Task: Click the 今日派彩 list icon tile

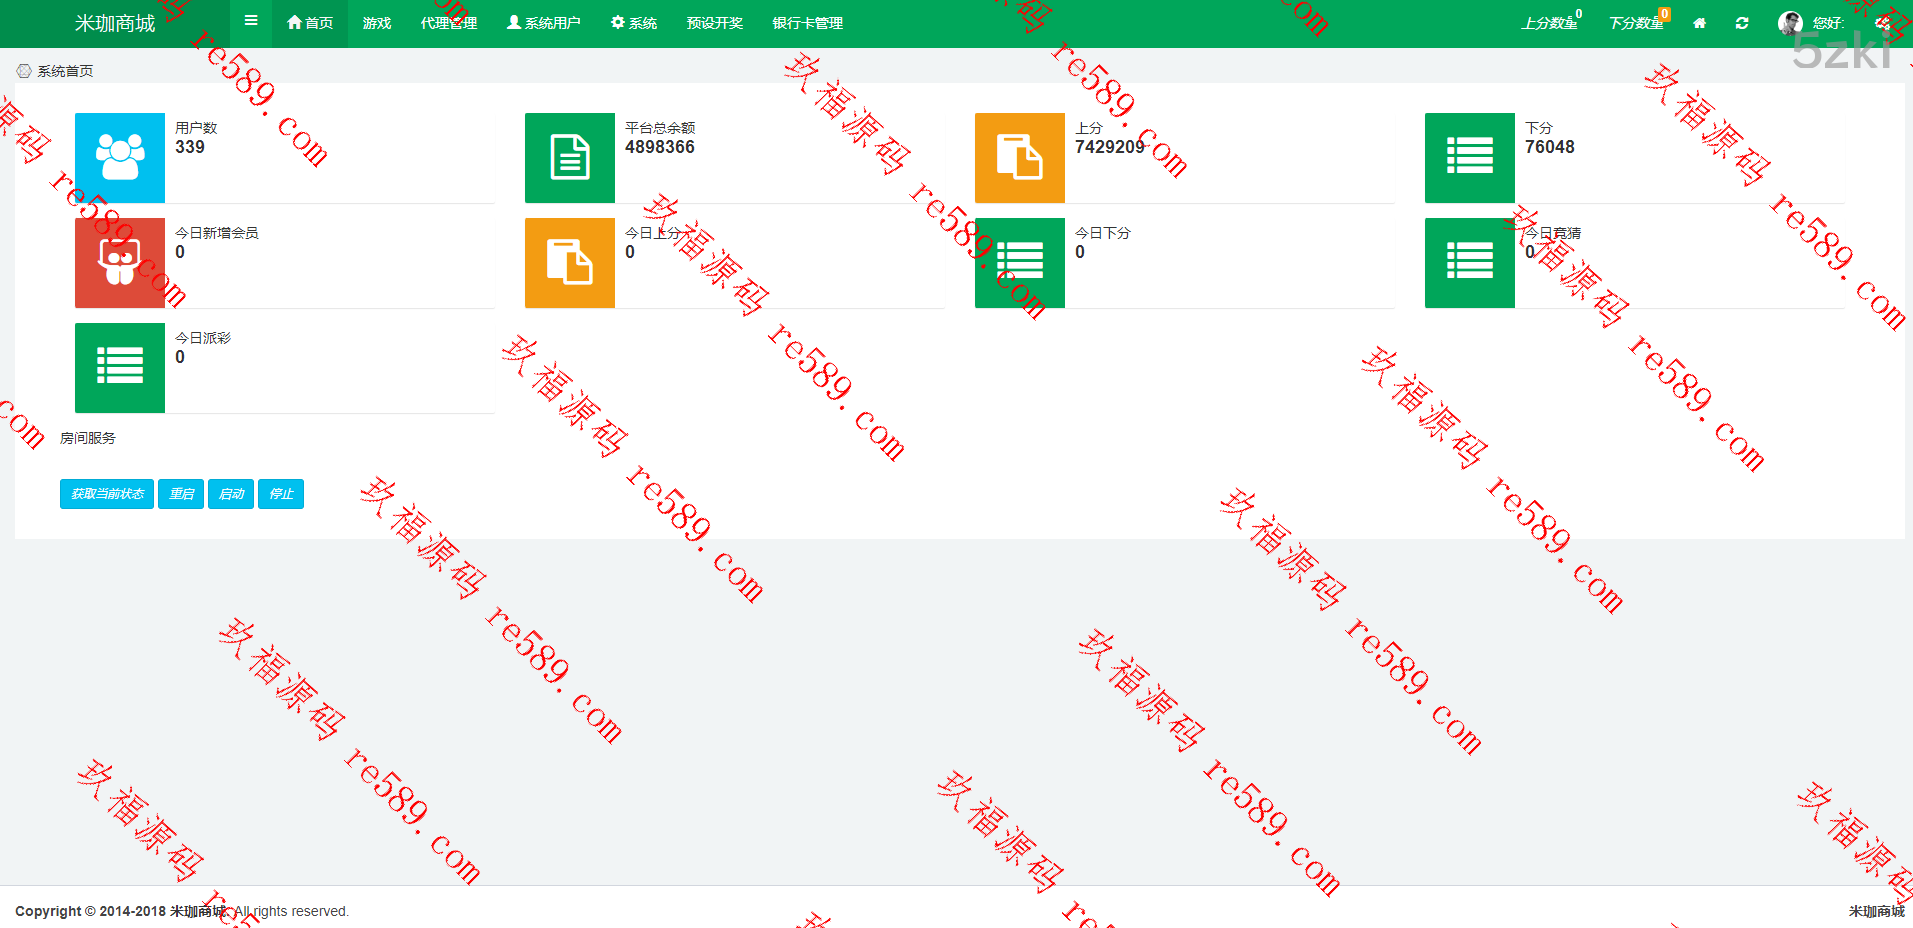Action: (120, 368)
